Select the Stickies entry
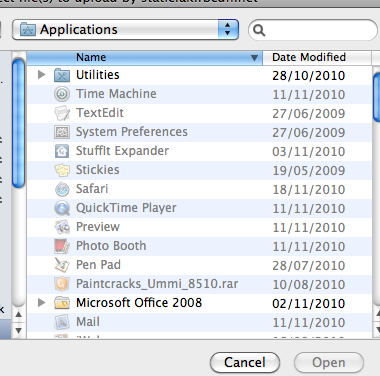 pyautogui.click(x=98, y=170)
